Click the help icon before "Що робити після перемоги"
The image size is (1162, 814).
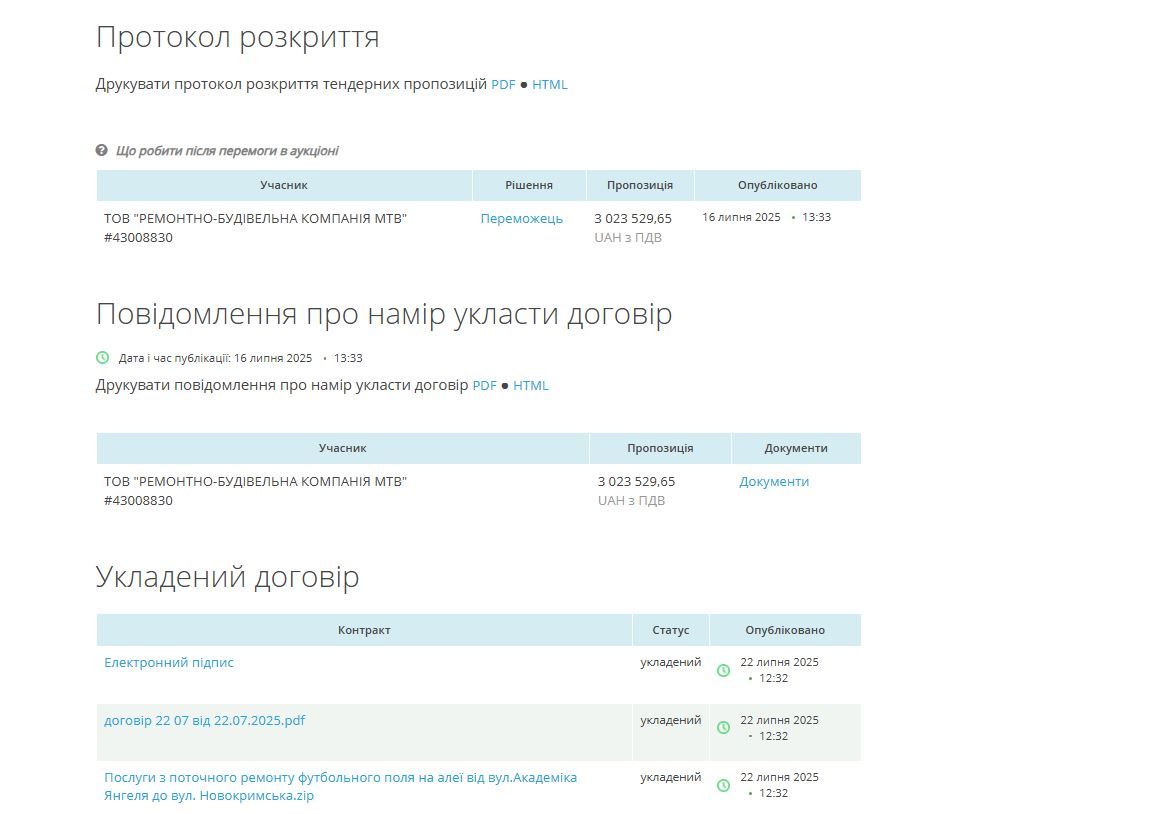tap(100, 150)
